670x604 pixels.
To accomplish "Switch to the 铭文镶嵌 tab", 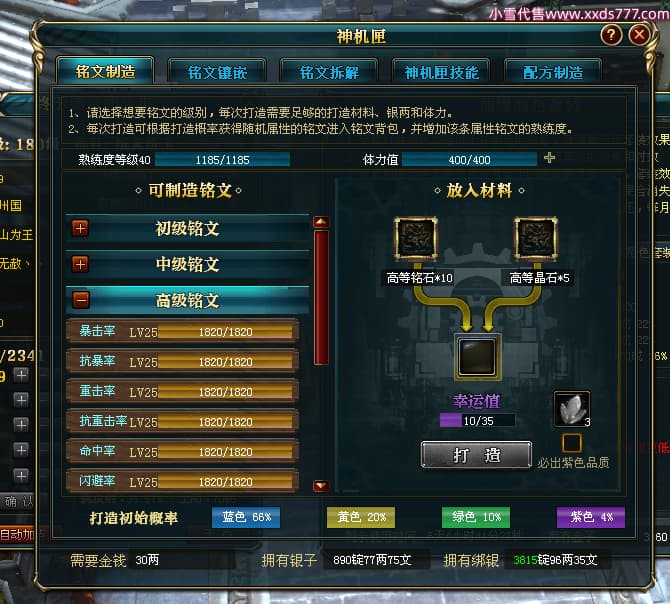I will coord(217,72).
